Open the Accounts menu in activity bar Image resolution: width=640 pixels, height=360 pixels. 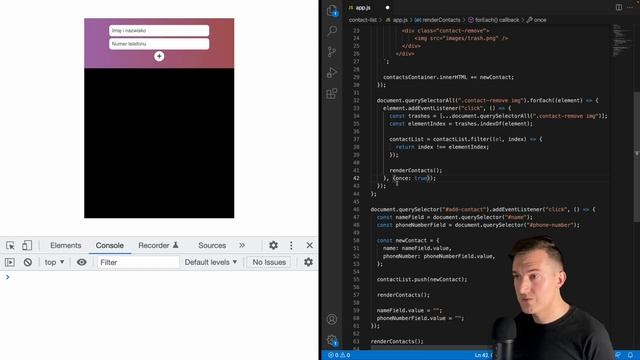pos(332,319)
